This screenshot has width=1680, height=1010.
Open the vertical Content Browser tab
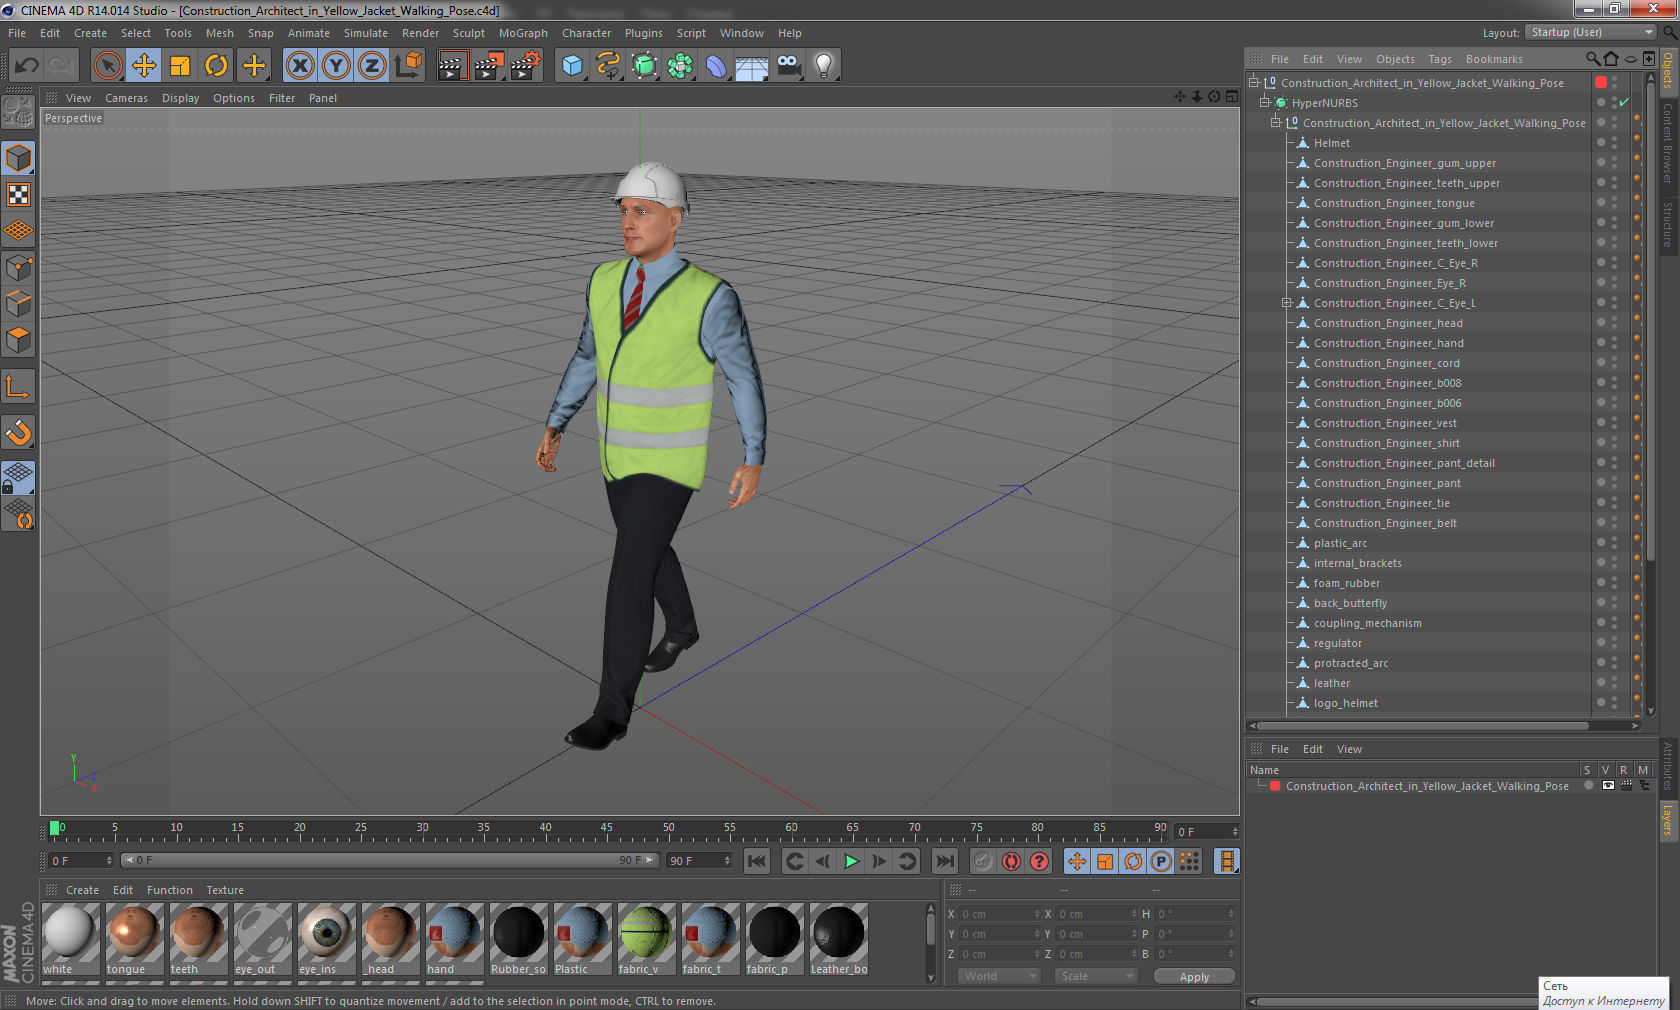(x=1668, y=143)
